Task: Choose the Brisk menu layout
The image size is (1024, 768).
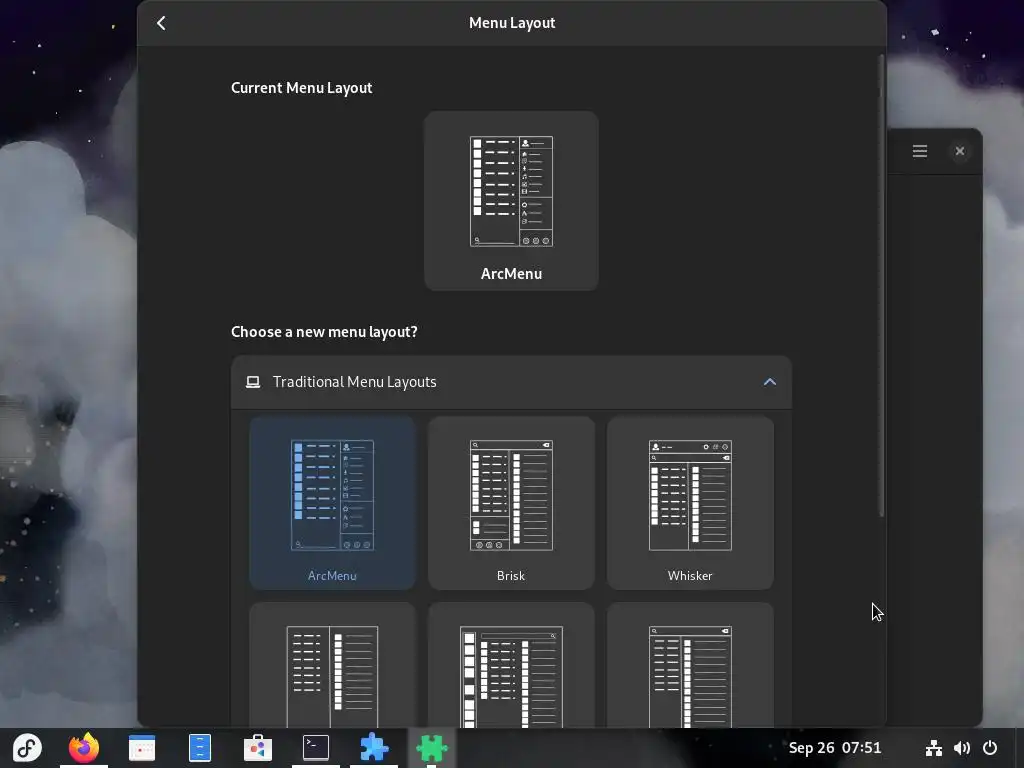Action: (x=511, y=503)
